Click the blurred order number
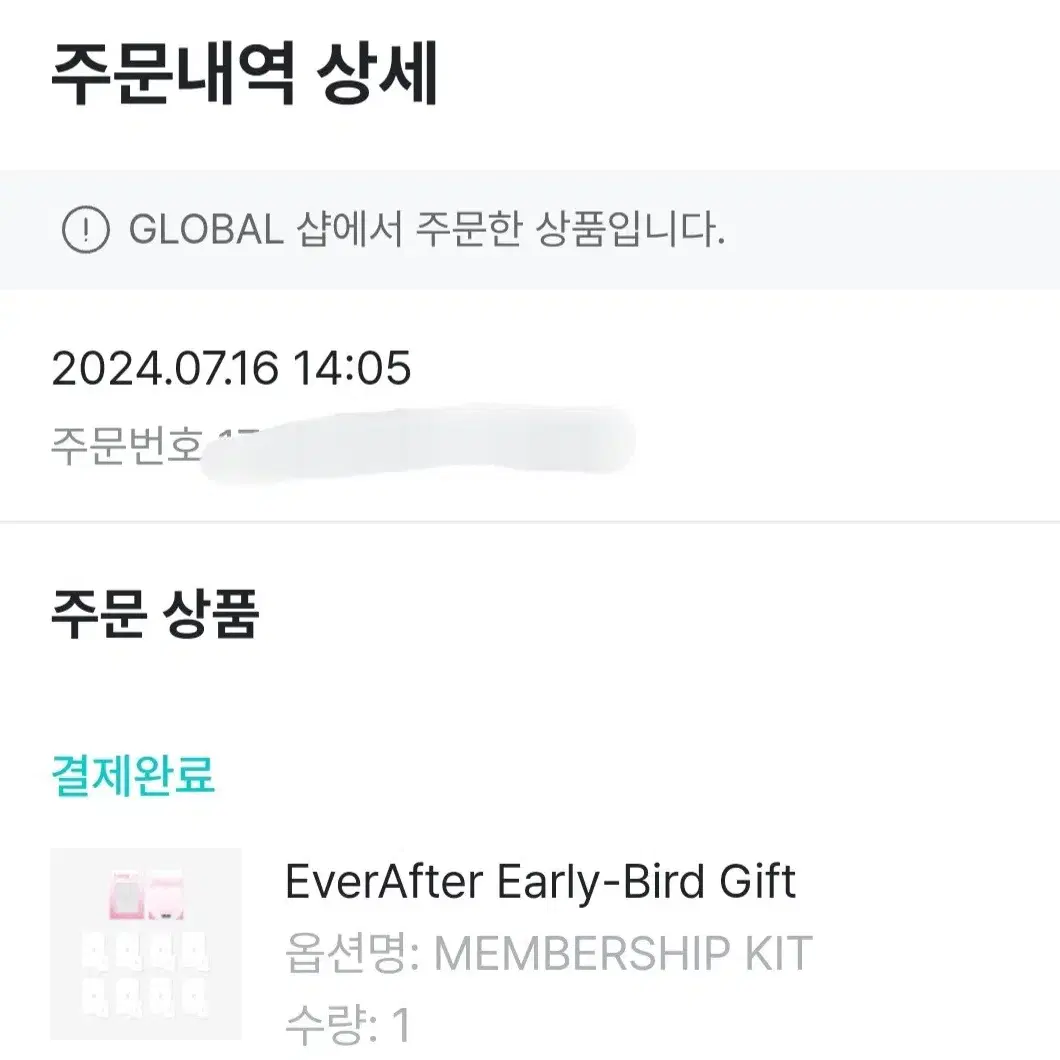This screenshot has height=1060, width=1060. tap(418, 445)
